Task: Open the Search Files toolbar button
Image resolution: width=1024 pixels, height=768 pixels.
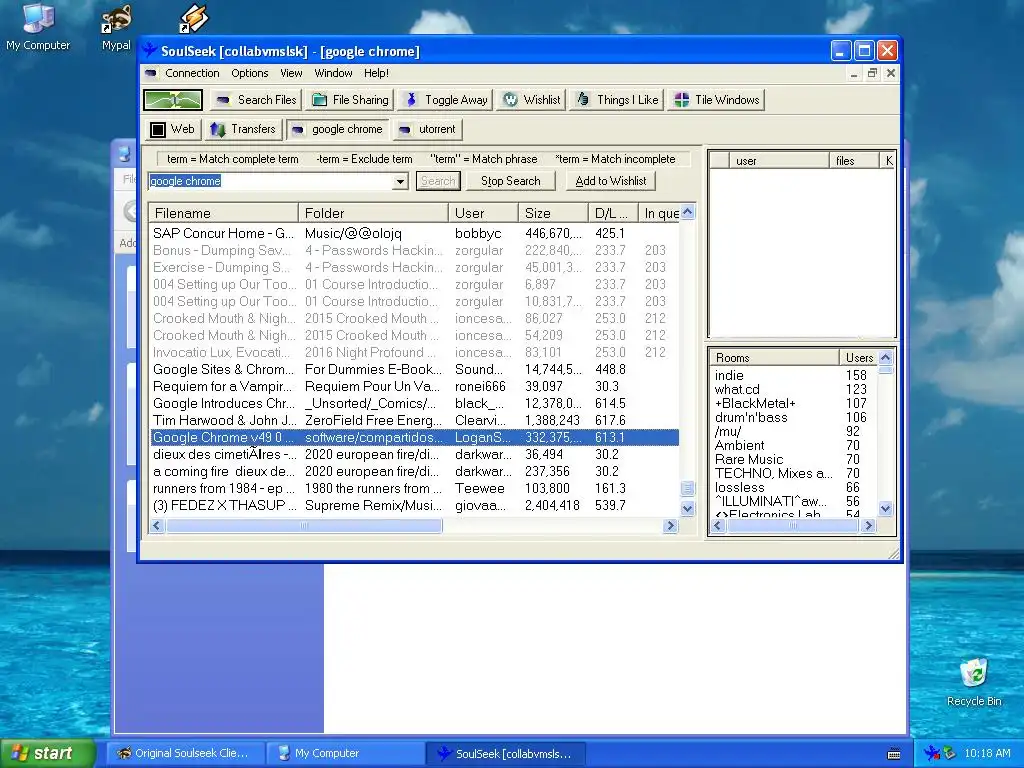Action: 256,100
